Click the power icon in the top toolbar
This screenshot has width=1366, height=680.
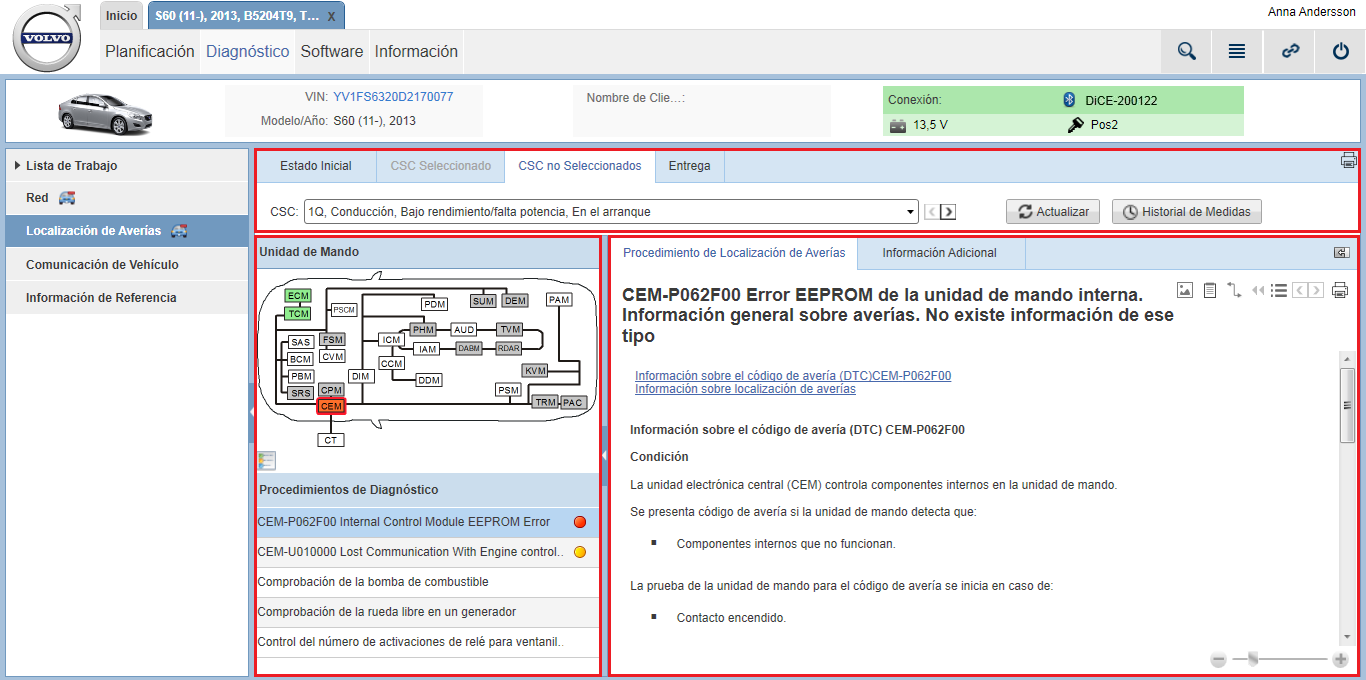click(x=1341, y=51)
